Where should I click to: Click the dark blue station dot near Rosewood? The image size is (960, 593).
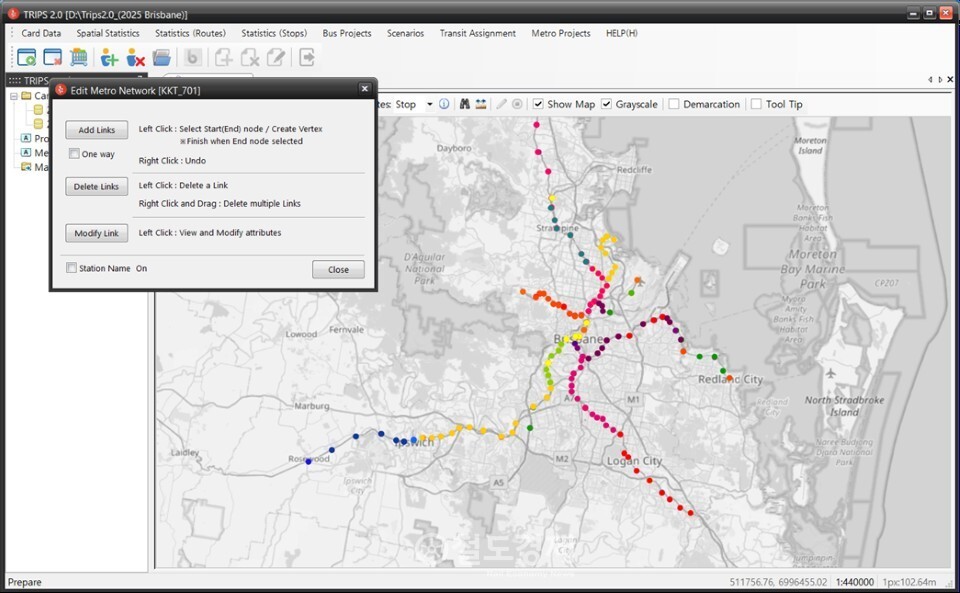coord(309,461)
